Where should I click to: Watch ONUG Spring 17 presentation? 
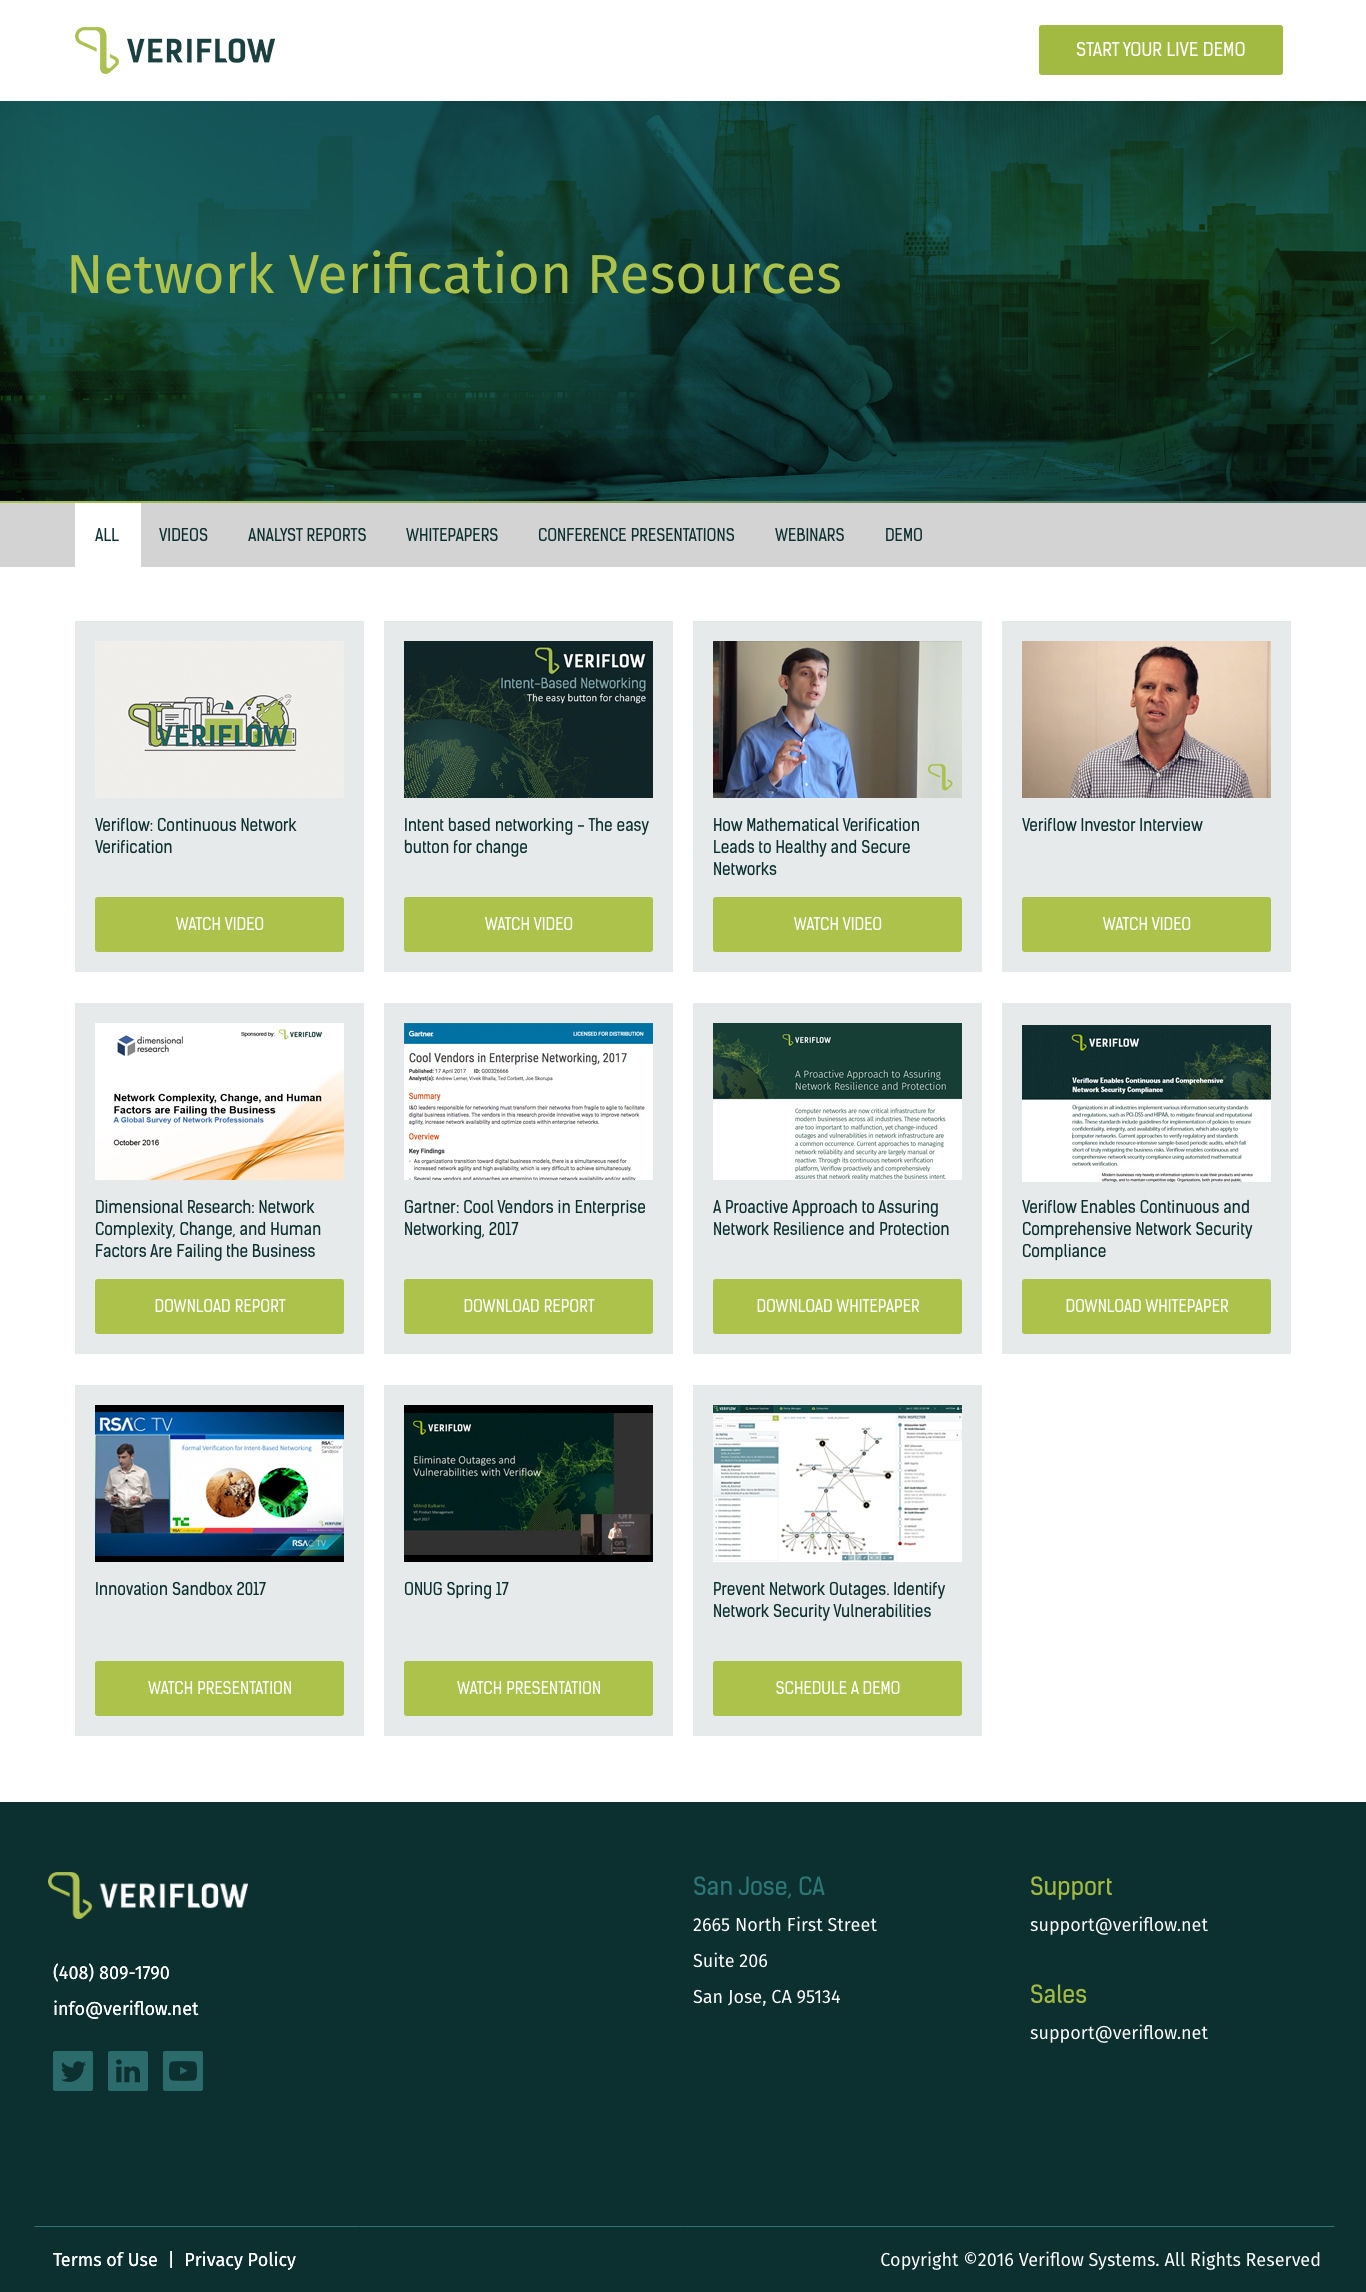528,1688
